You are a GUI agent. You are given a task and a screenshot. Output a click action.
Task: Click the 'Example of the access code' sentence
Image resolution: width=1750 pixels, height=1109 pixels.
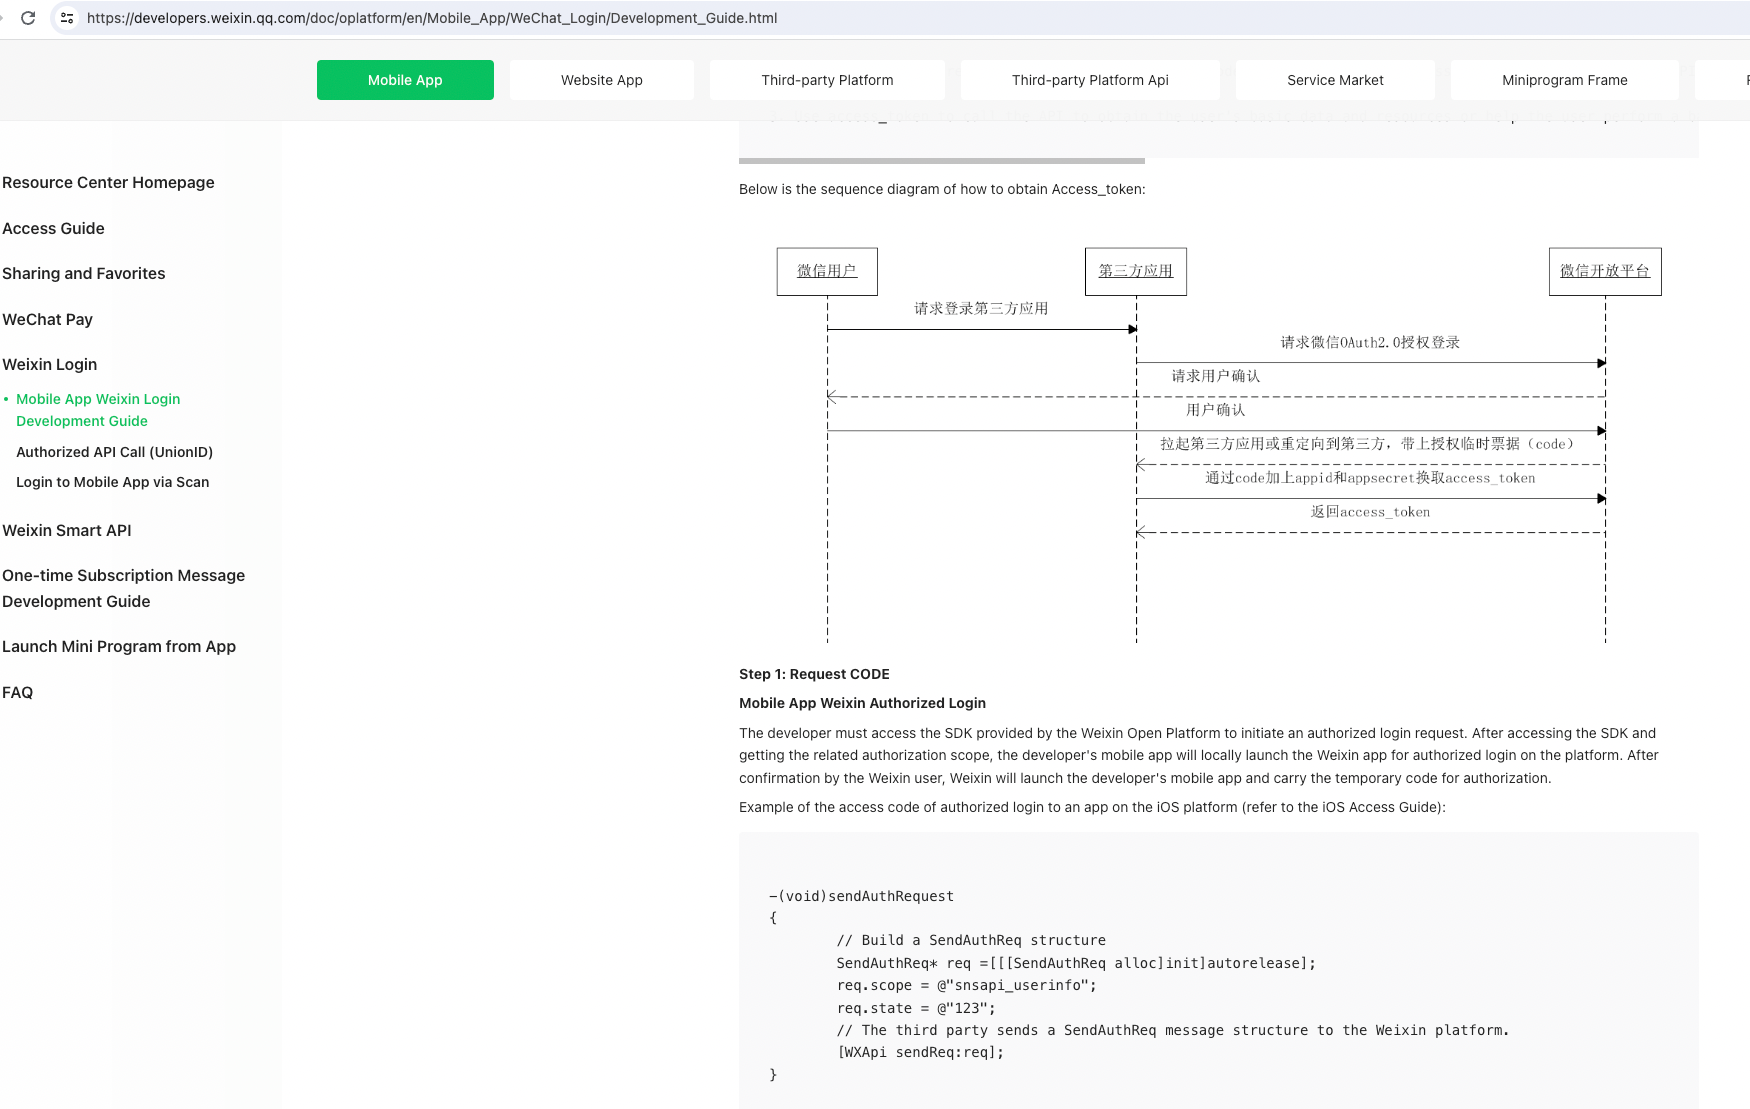click(1092, 808)
